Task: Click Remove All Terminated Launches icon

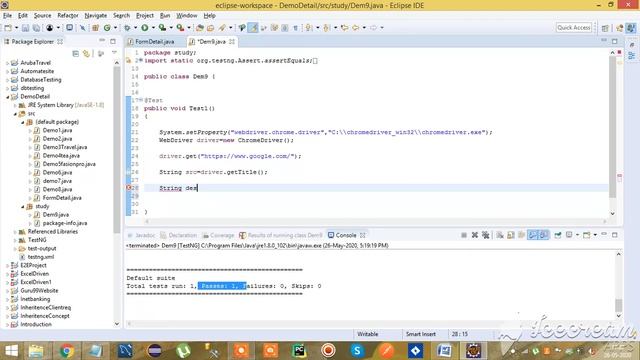Action: pyautogui.click(x=486, y=235)
